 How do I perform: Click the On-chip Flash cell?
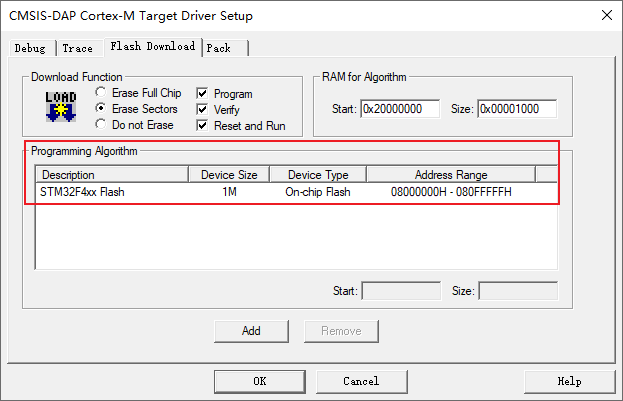pos(318,192)
